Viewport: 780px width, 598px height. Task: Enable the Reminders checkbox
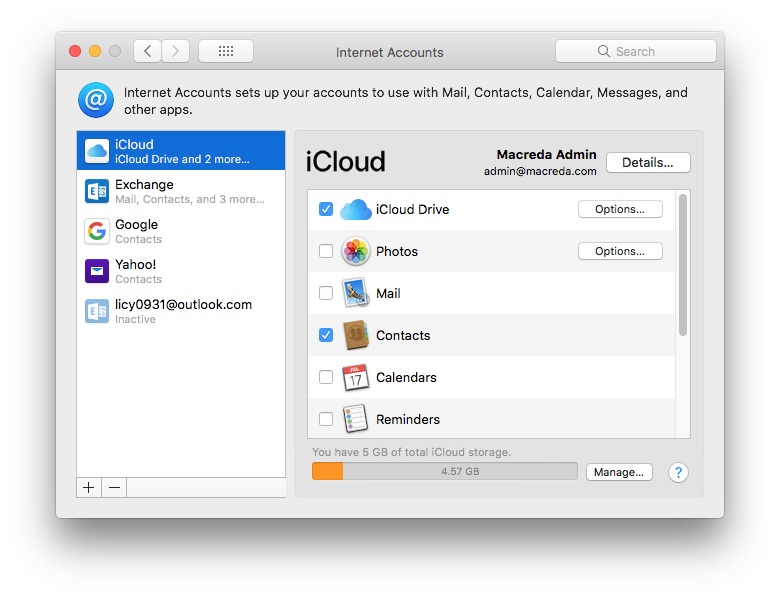(326, 419)
